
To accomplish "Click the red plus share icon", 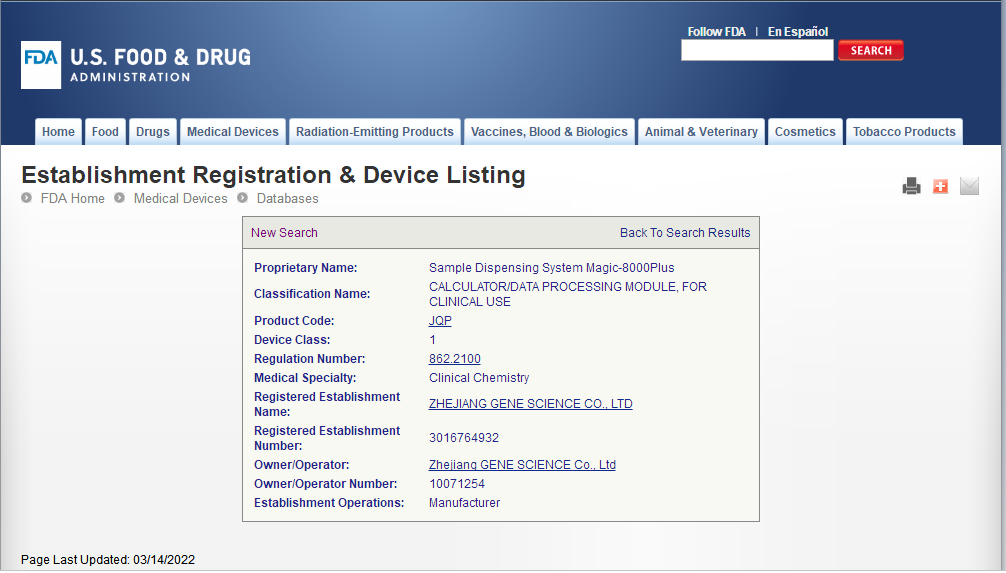I will [940, 186].
